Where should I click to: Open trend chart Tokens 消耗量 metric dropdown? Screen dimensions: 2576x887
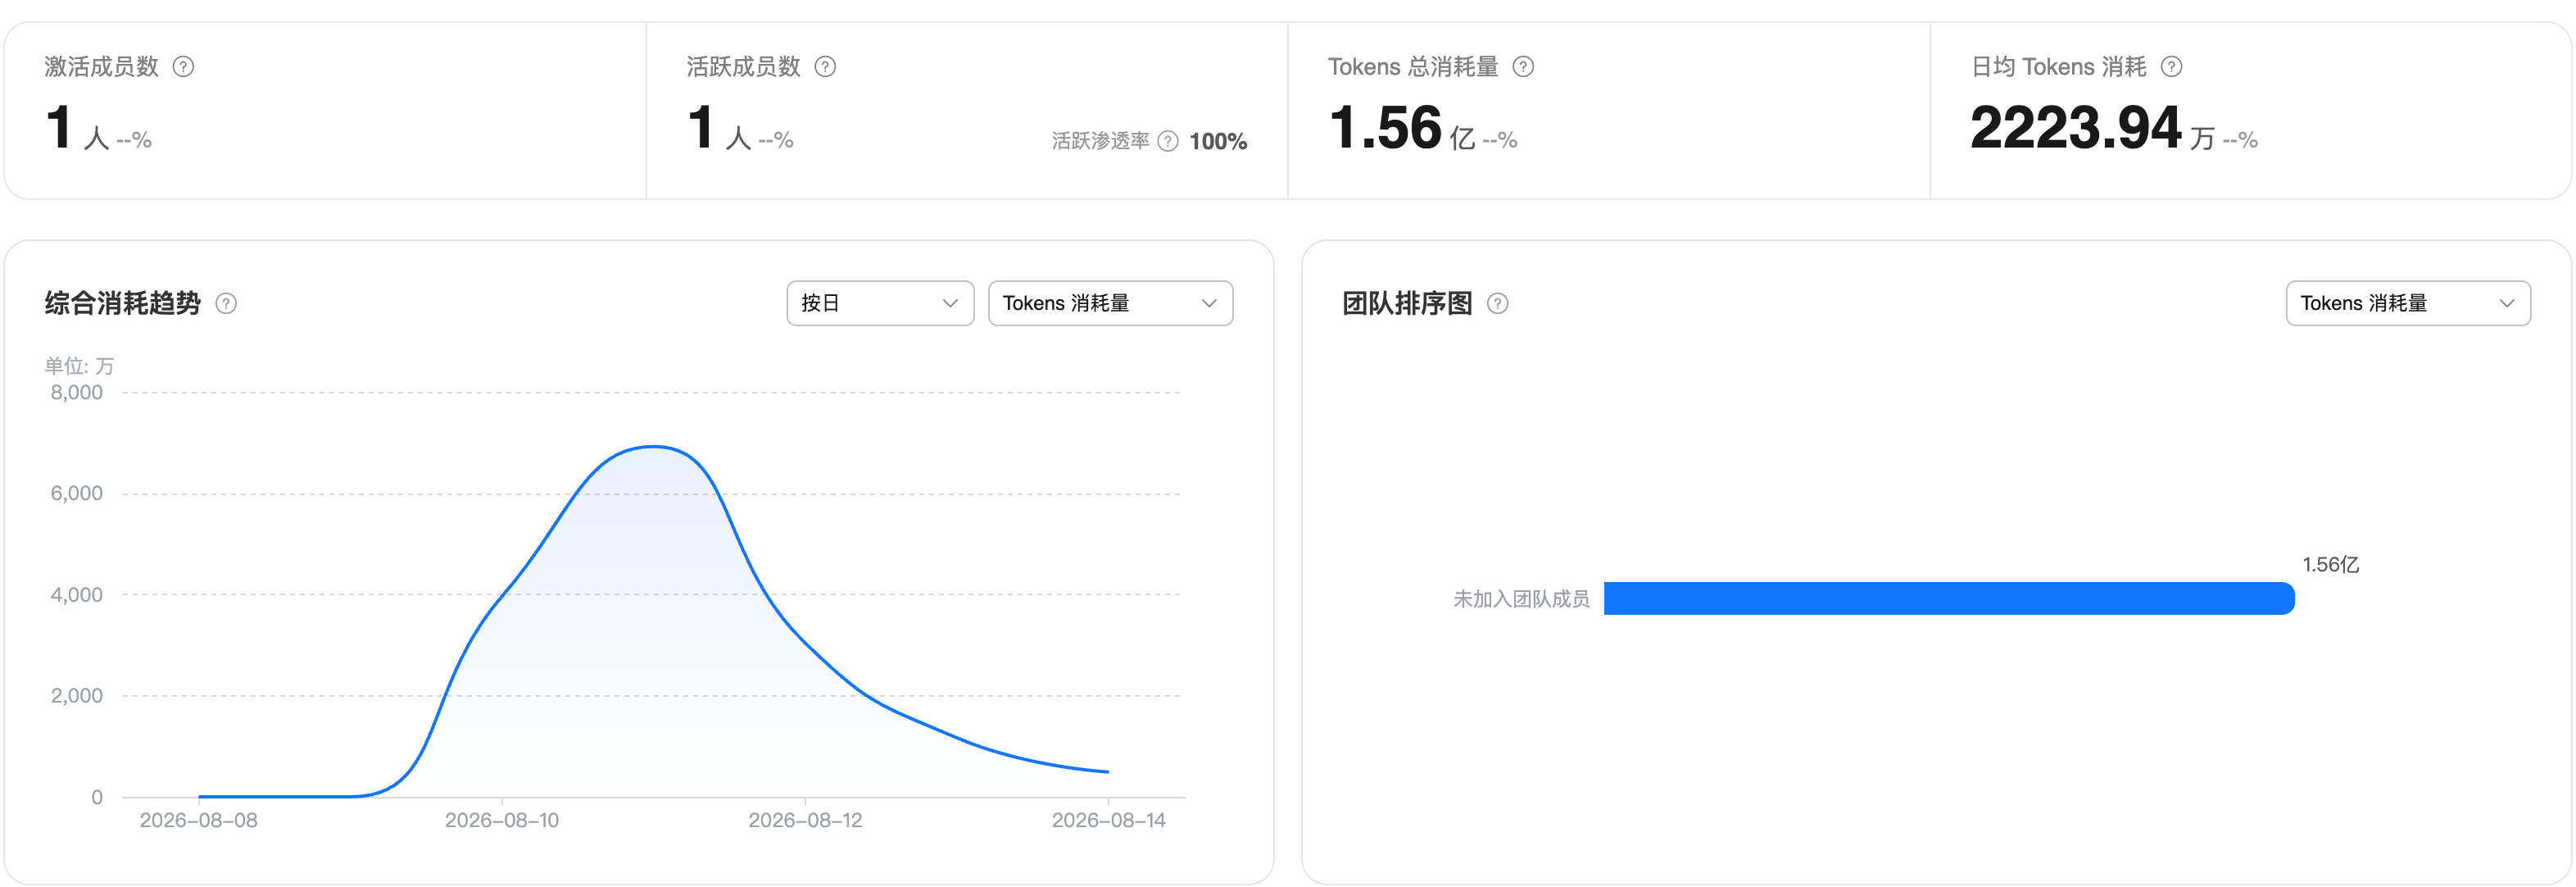pyautogui.click(x=1110, y=304)
